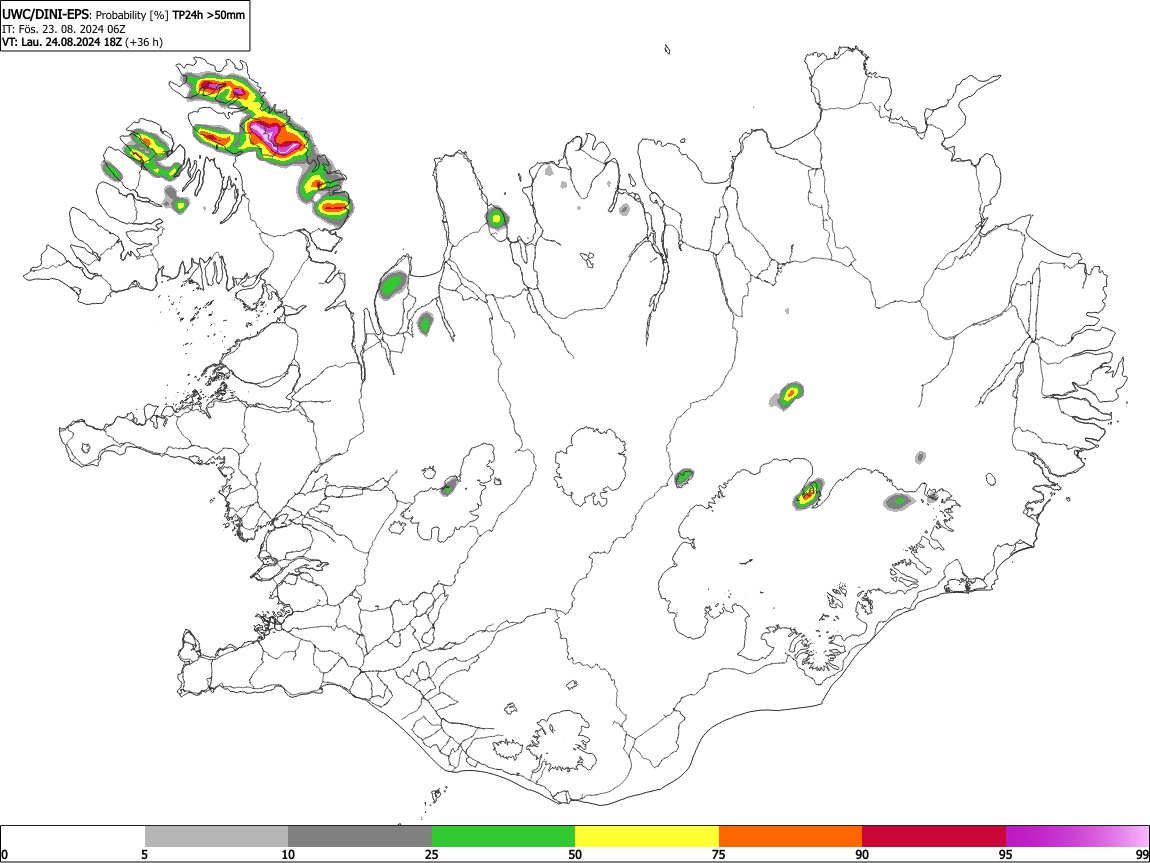The height and width of the screenshot is (863, 1150).
Task: Click the purple high-probability core in the Westfjords
Action: (270, 137)
